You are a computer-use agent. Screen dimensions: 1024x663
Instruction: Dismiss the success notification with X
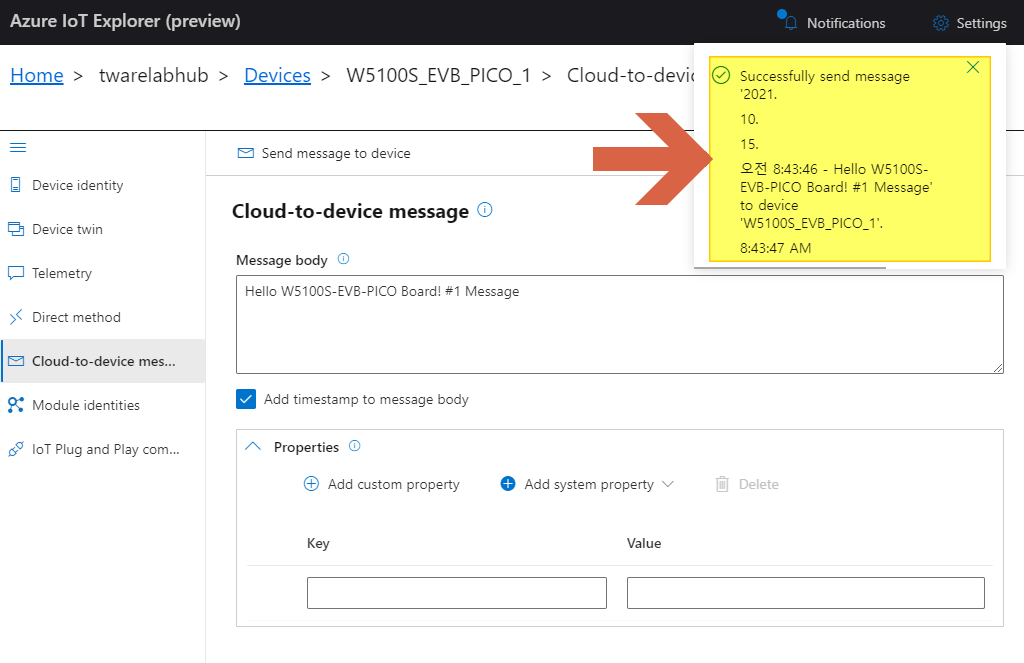click(x=973, y=67)
